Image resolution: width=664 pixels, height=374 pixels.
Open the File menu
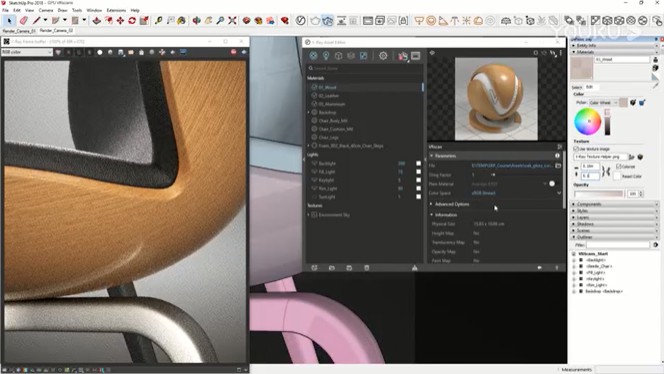6,10
